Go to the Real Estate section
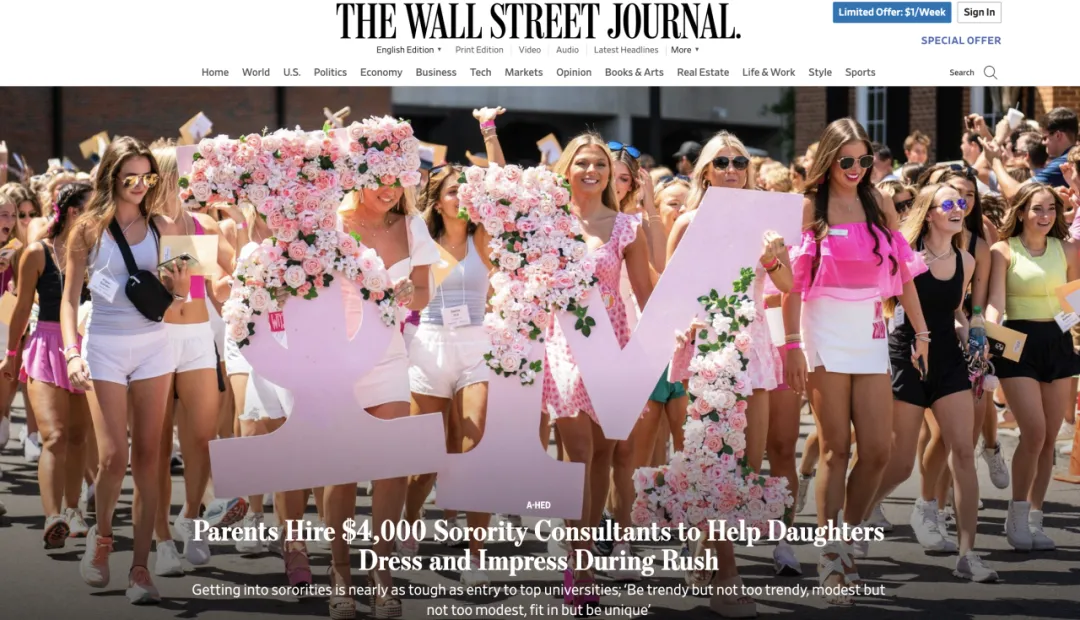Screen dimensions: 1080x620 click(703, 72)
